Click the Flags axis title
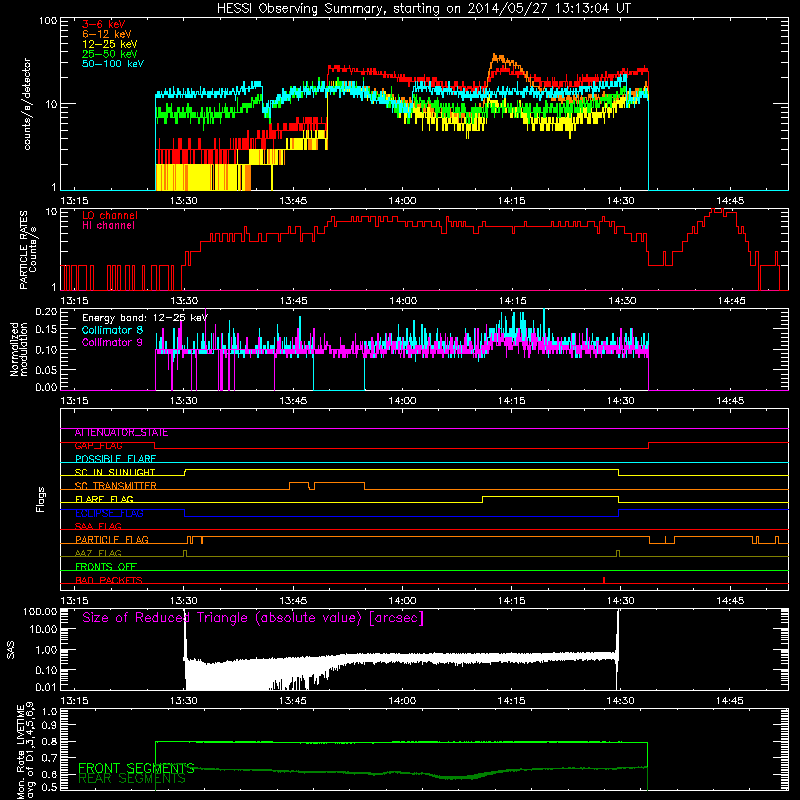The height and width of the screenshot is (800, 800). pos(41,500)
